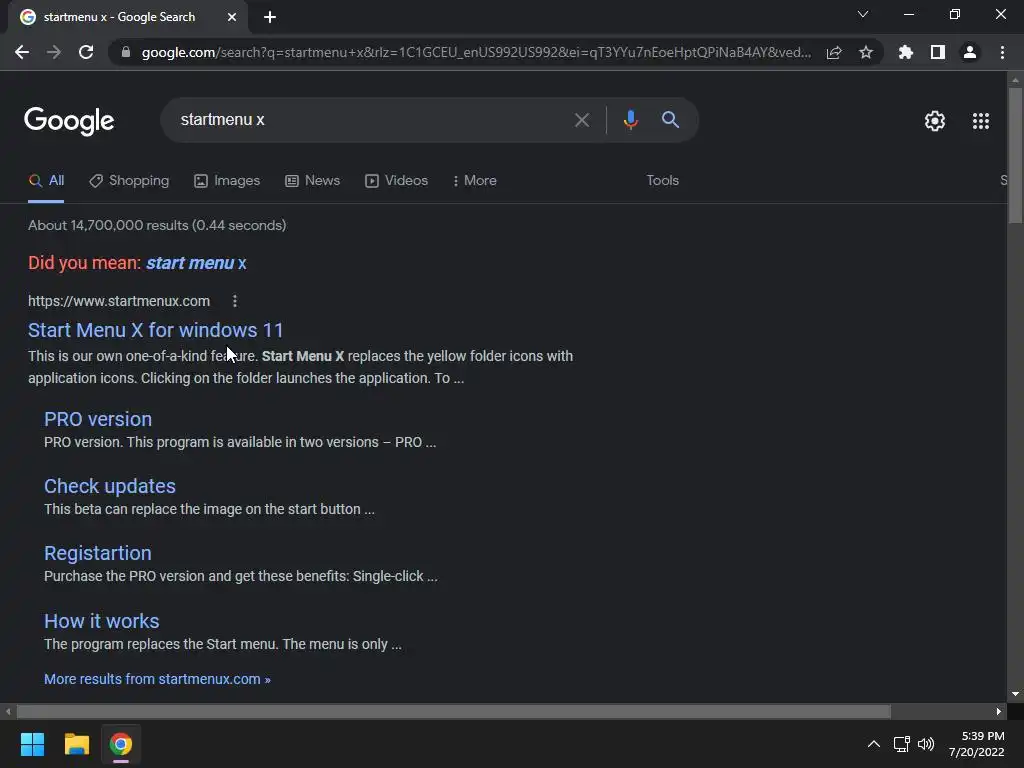This screenshot has width=1024, height=768.
Task: Click into the search field containing 'startmenu x'
Action: pos(366,120)
